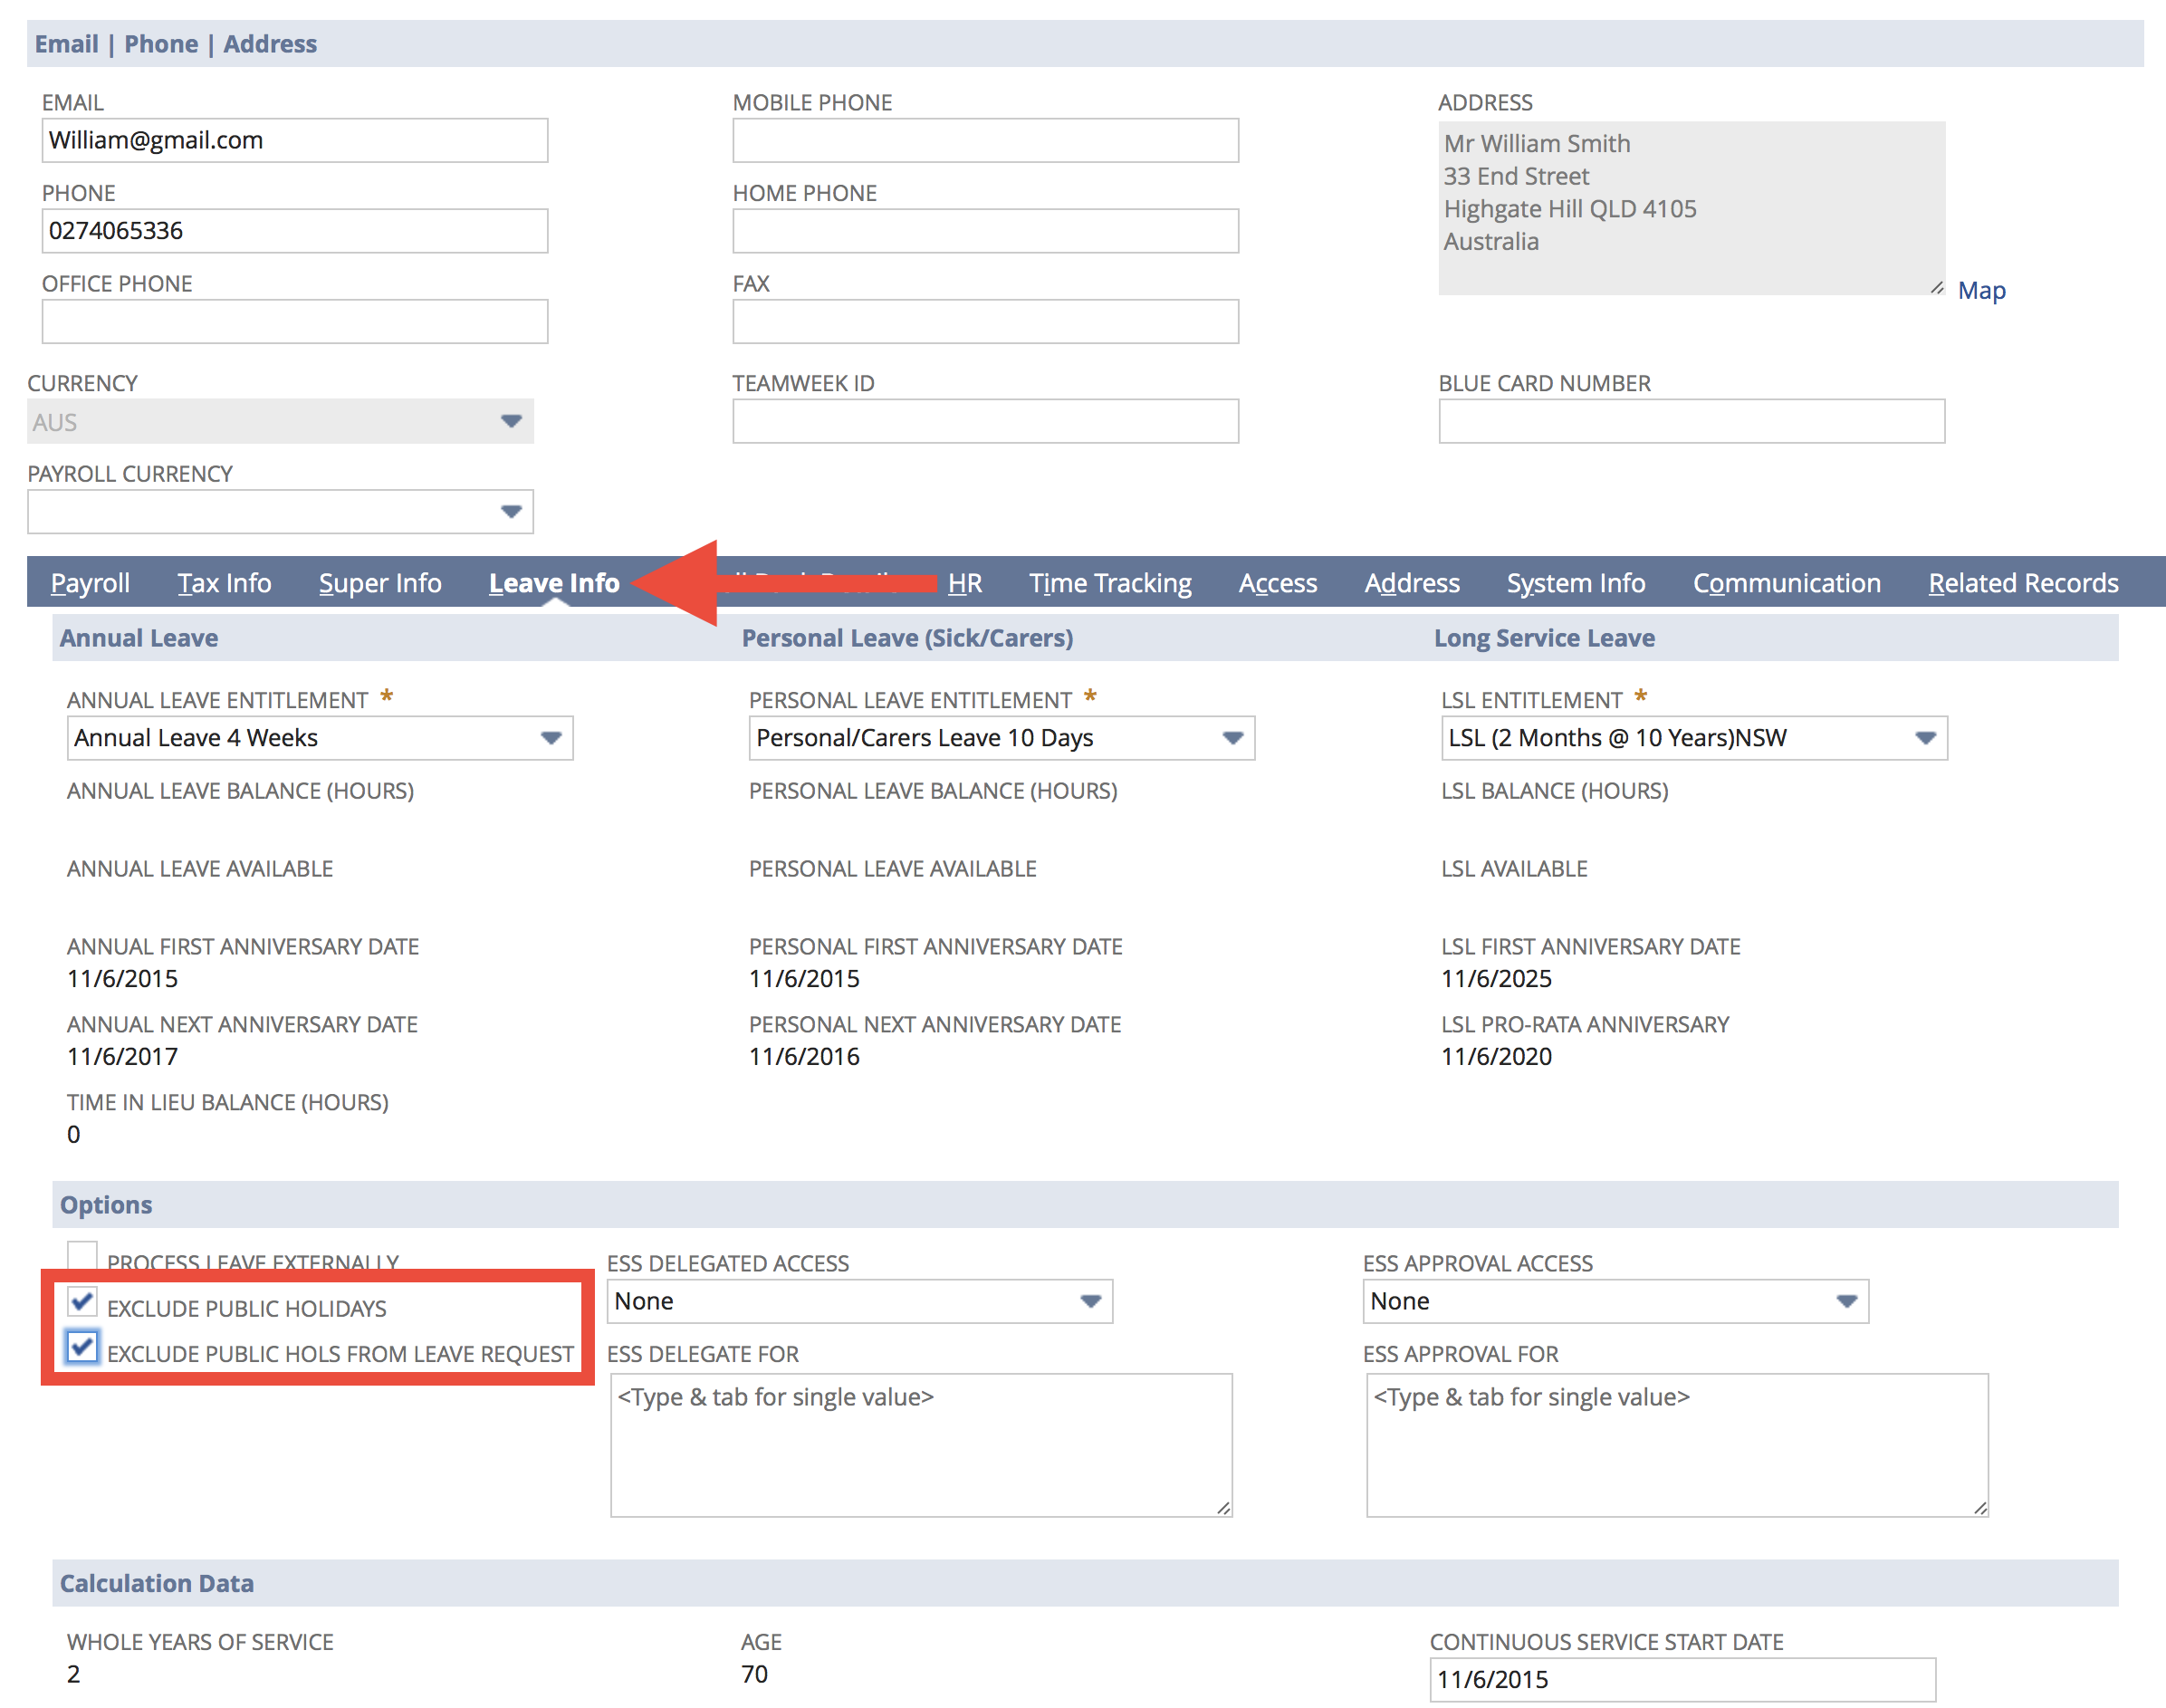This screenshot has width=2166, height=1708.
Task: Change the LSL Entitlement selection
Action: click(x=1925, y=738)
